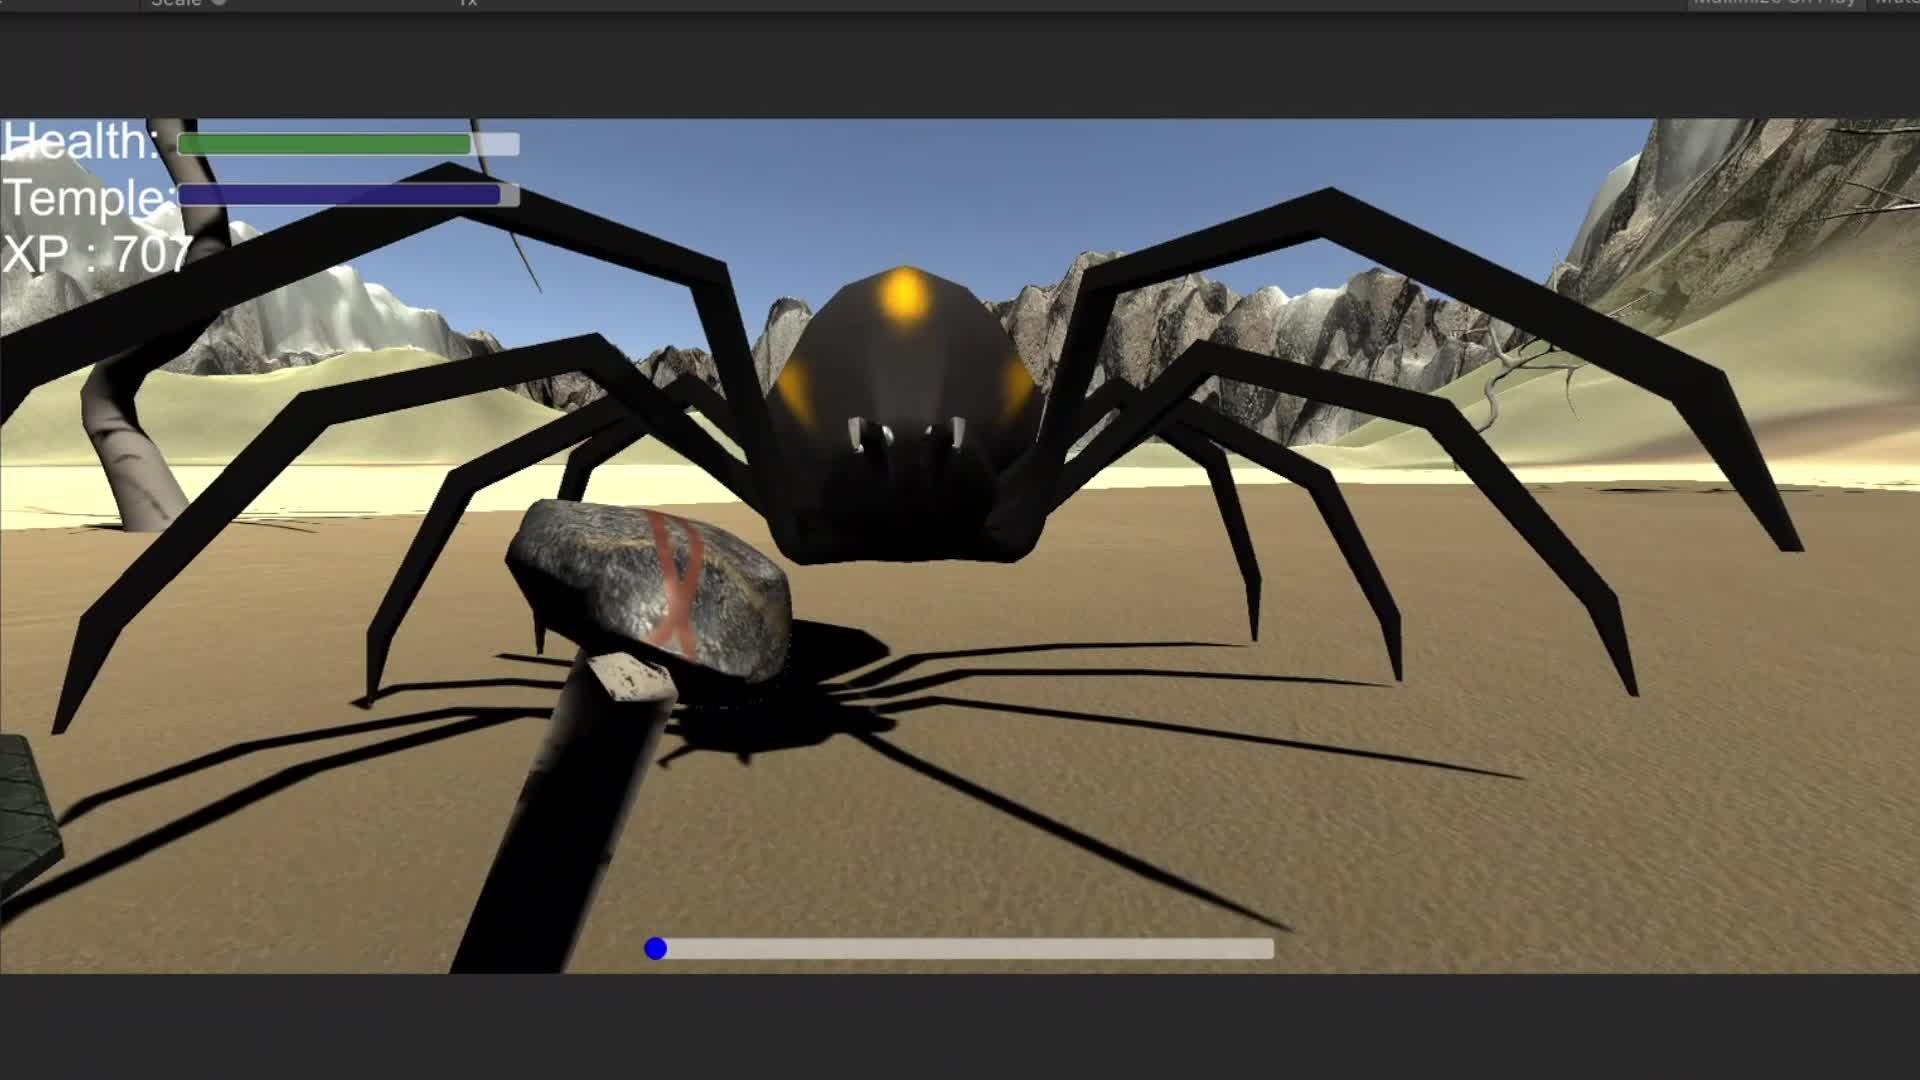The width and height of the screenshot is (1920, 1080).
Task: Click the spider's top yellow glowing spot
Action: click(x=903, y=295)
